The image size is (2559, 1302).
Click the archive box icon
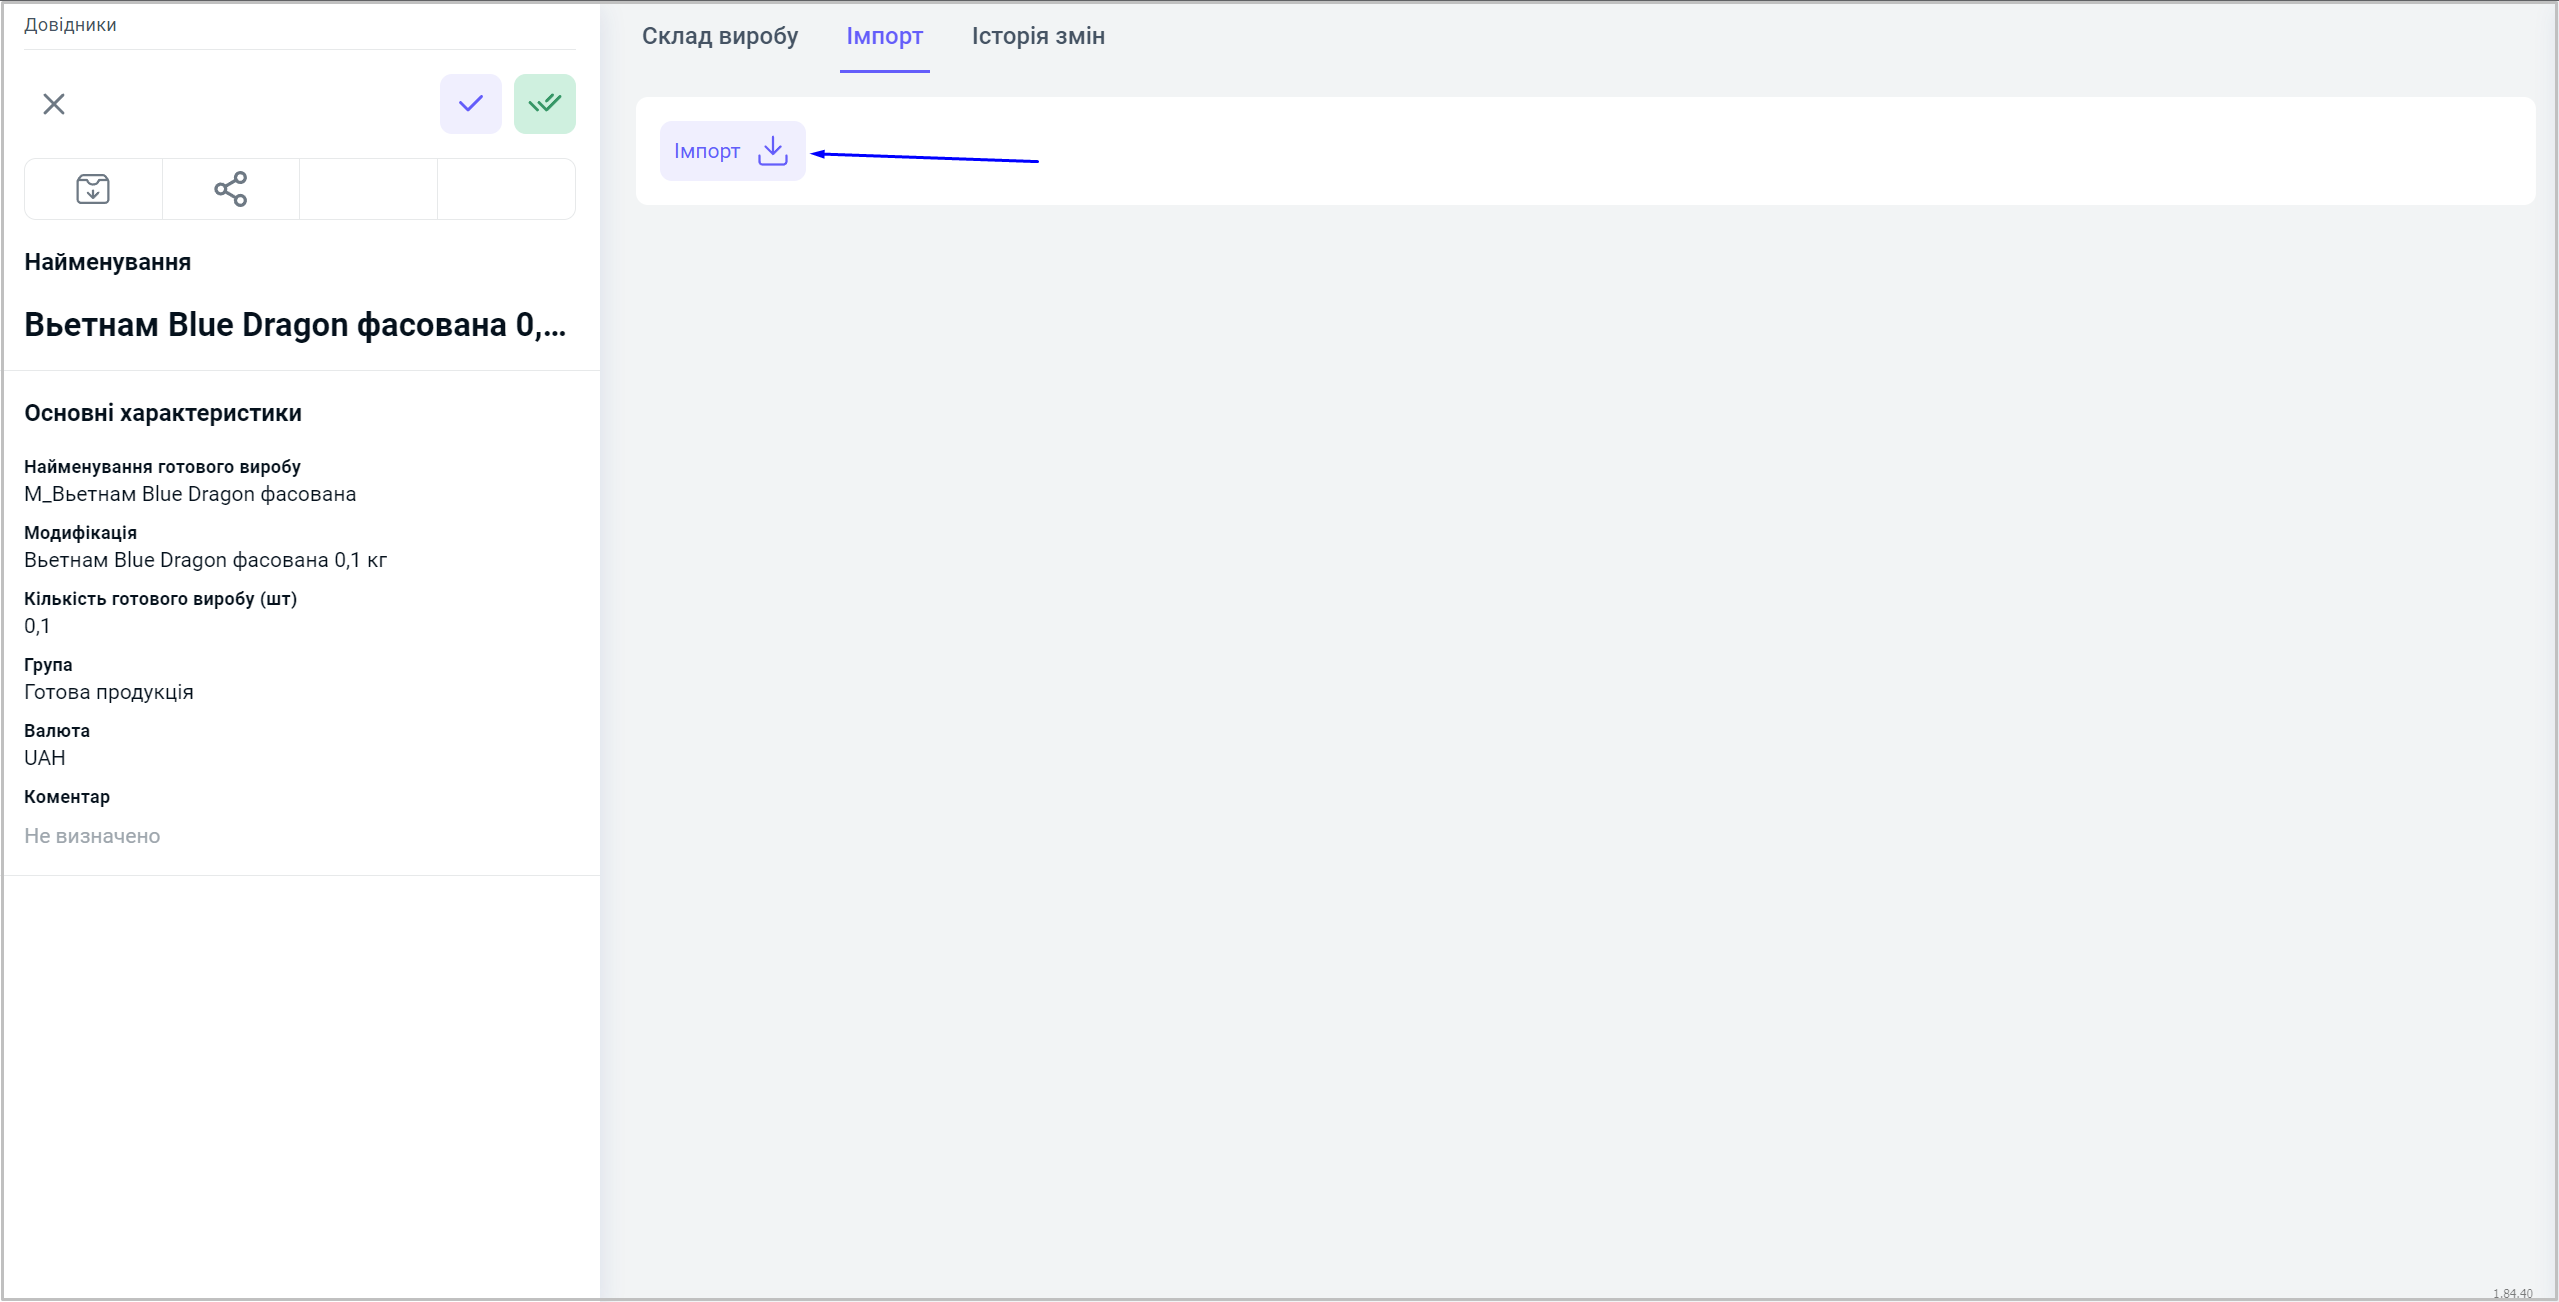[x=93, y=189]
